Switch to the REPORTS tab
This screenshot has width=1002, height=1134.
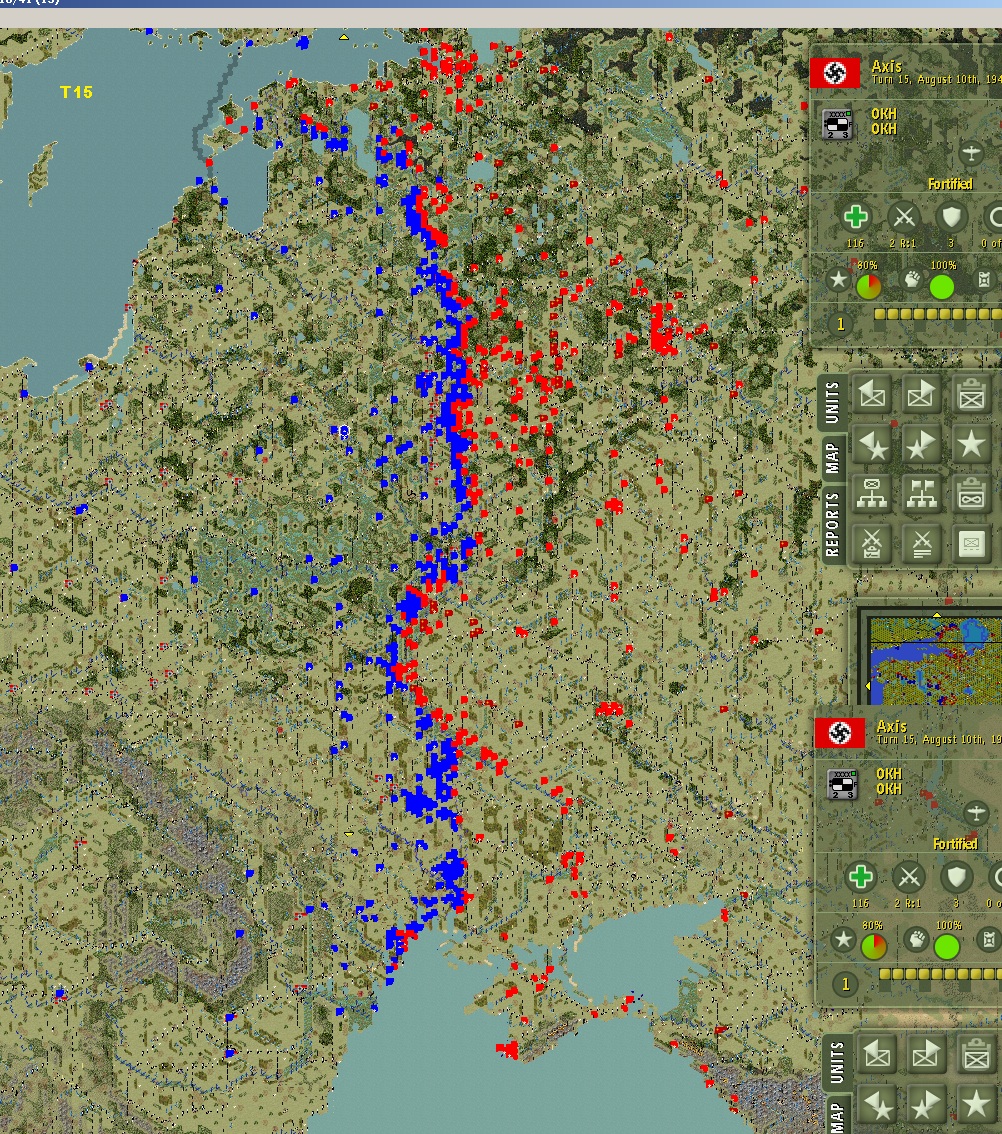(832, 524)
